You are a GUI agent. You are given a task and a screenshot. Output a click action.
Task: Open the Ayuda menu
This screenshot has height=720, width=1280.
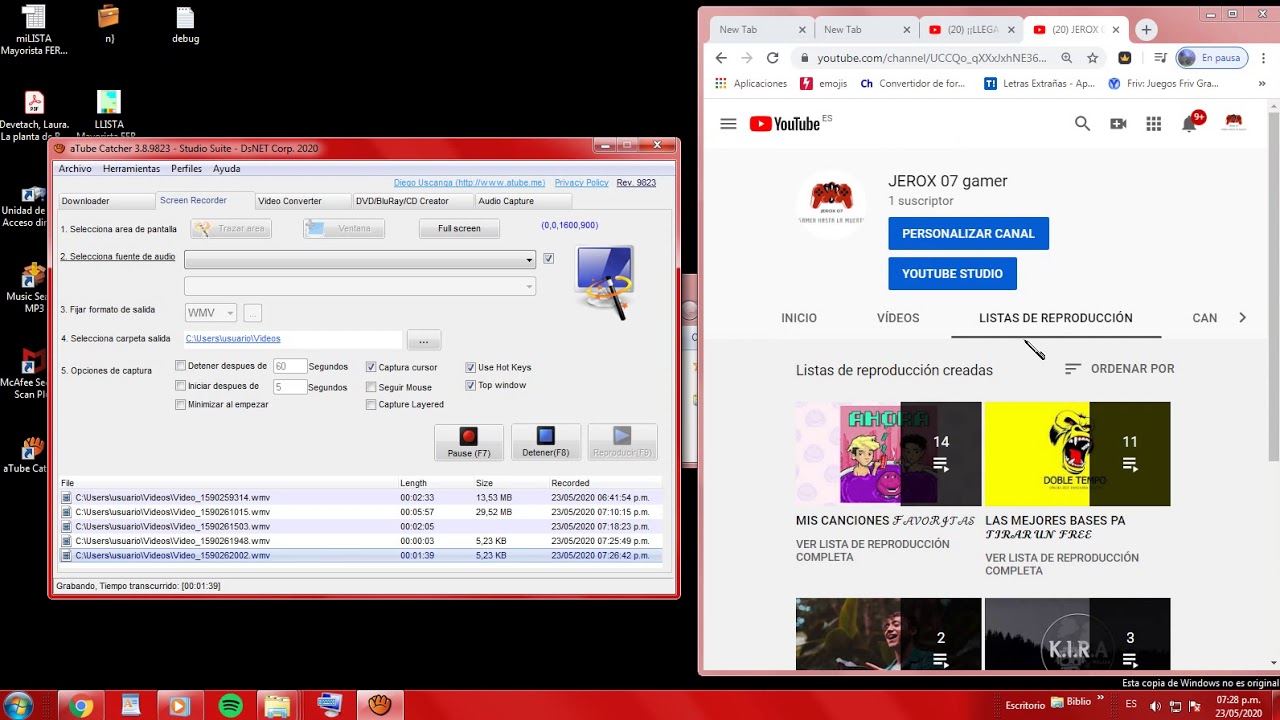[226, 169]
